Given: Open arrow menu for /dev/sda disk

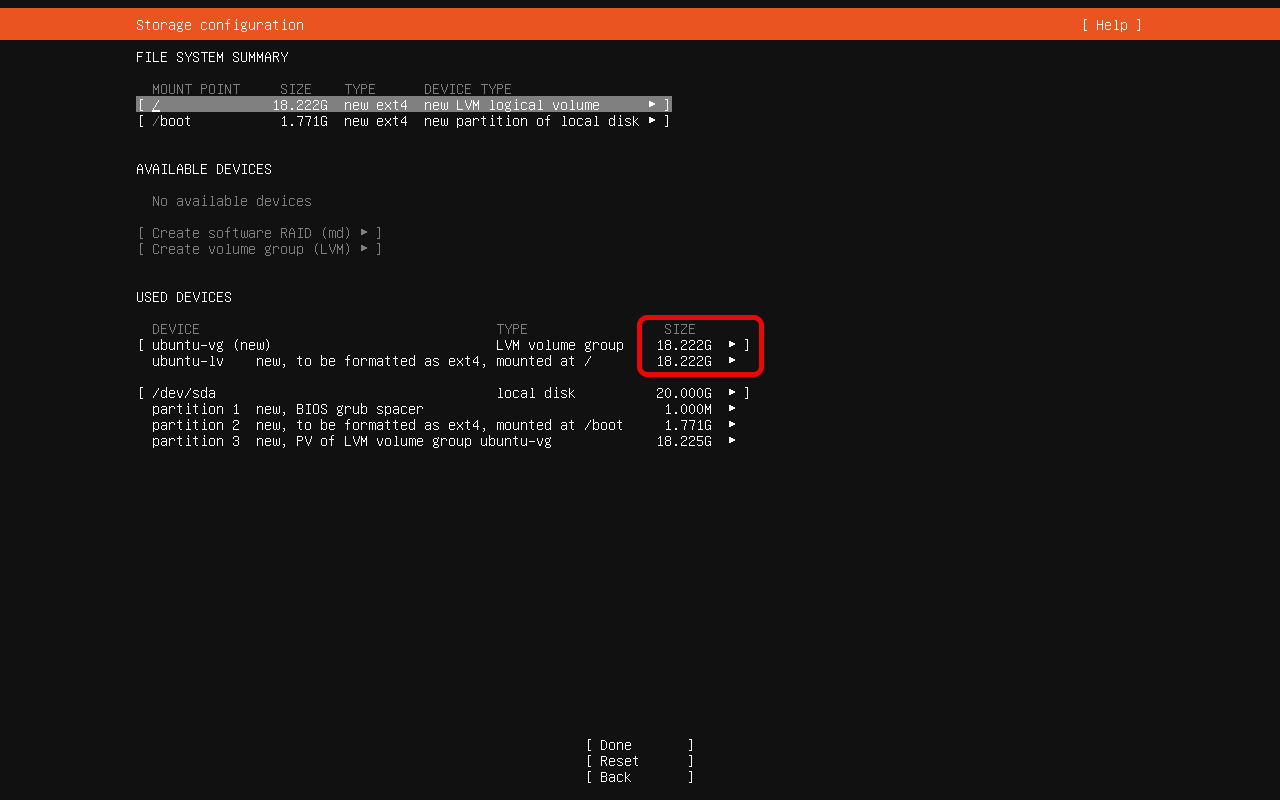Looking at the screenshot, I should tap(732, 393).
